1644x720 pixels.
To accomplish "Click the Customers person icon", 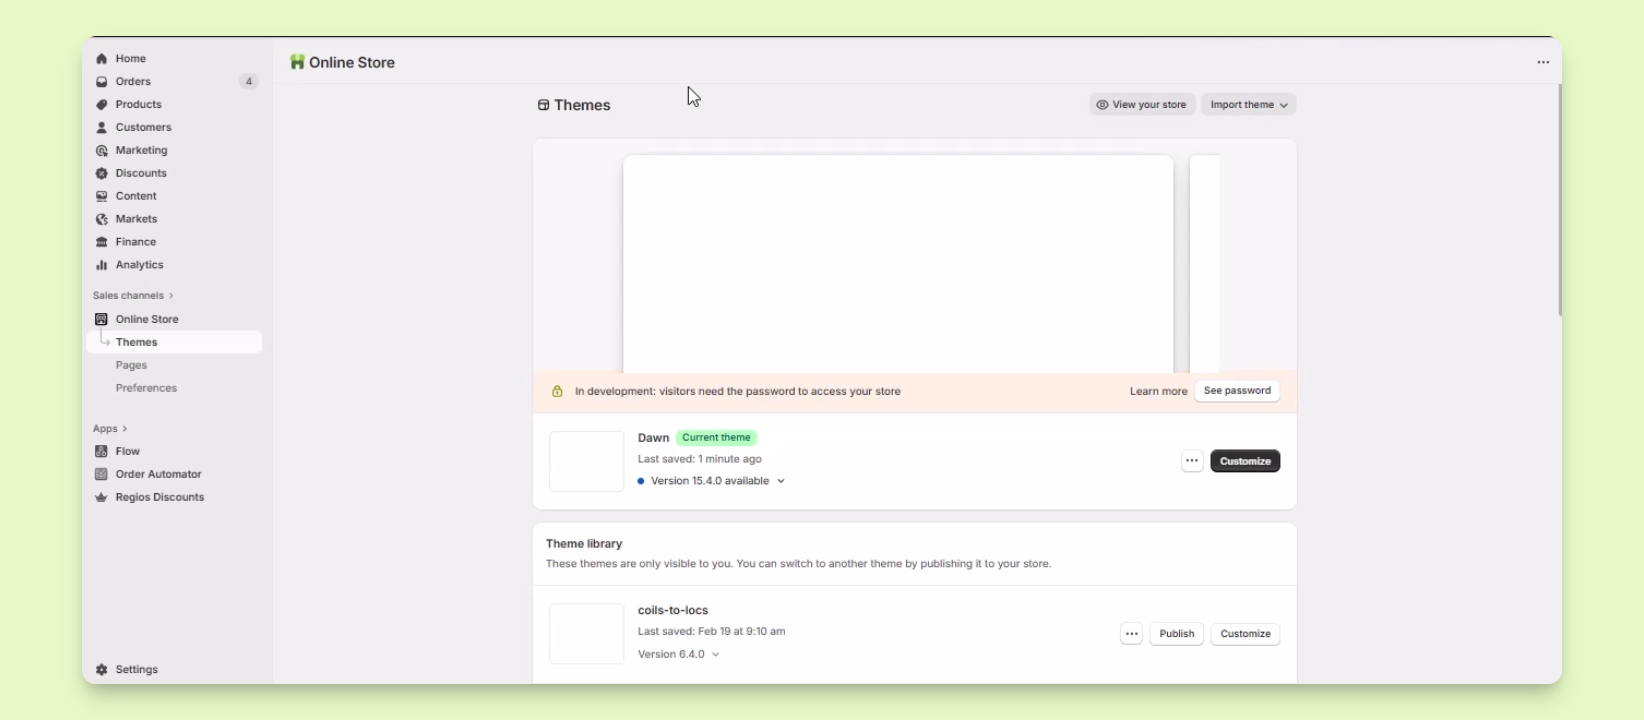I will (101, 128).
